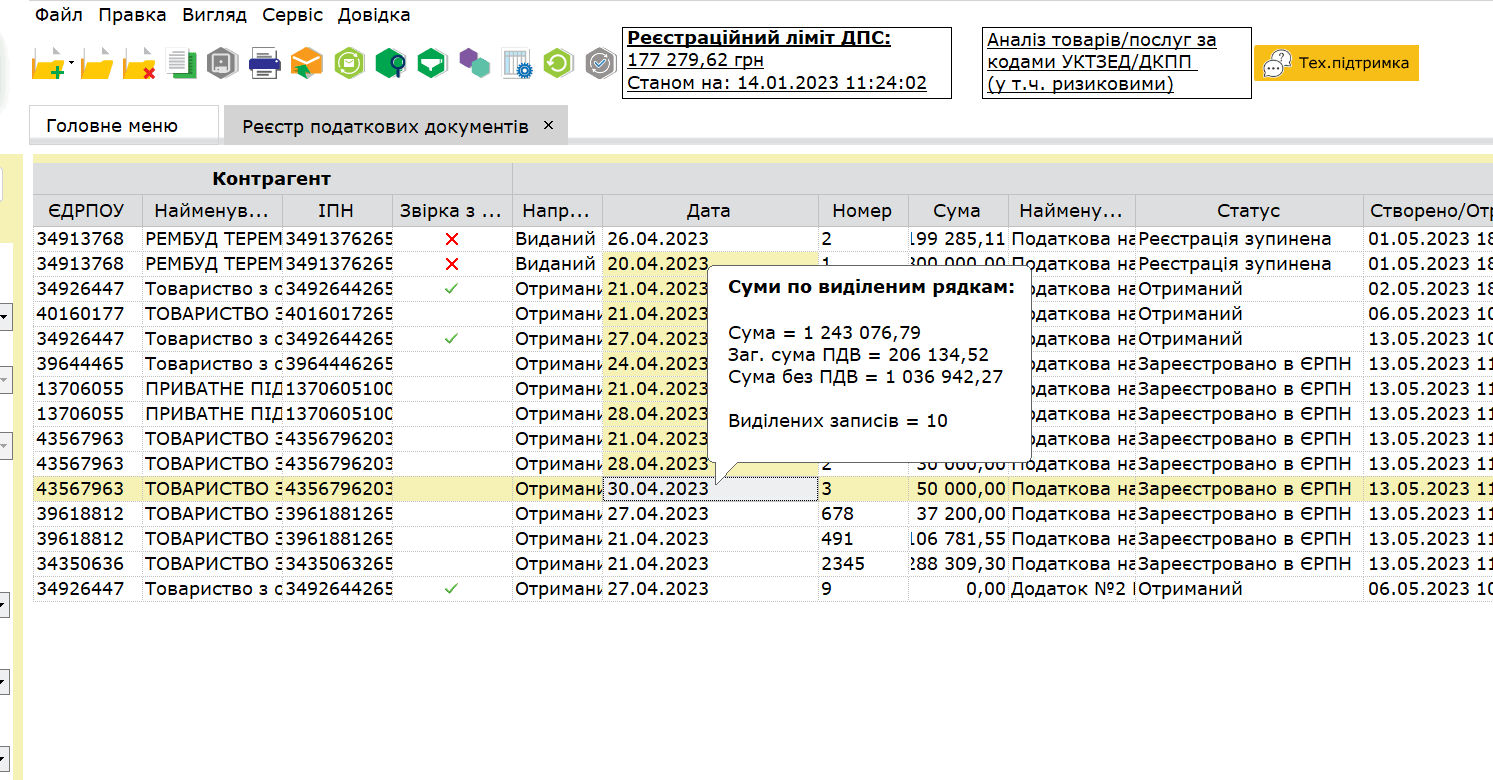Open search with the green magnifier hexagon

pyautogui.click(x=390, y=64)
